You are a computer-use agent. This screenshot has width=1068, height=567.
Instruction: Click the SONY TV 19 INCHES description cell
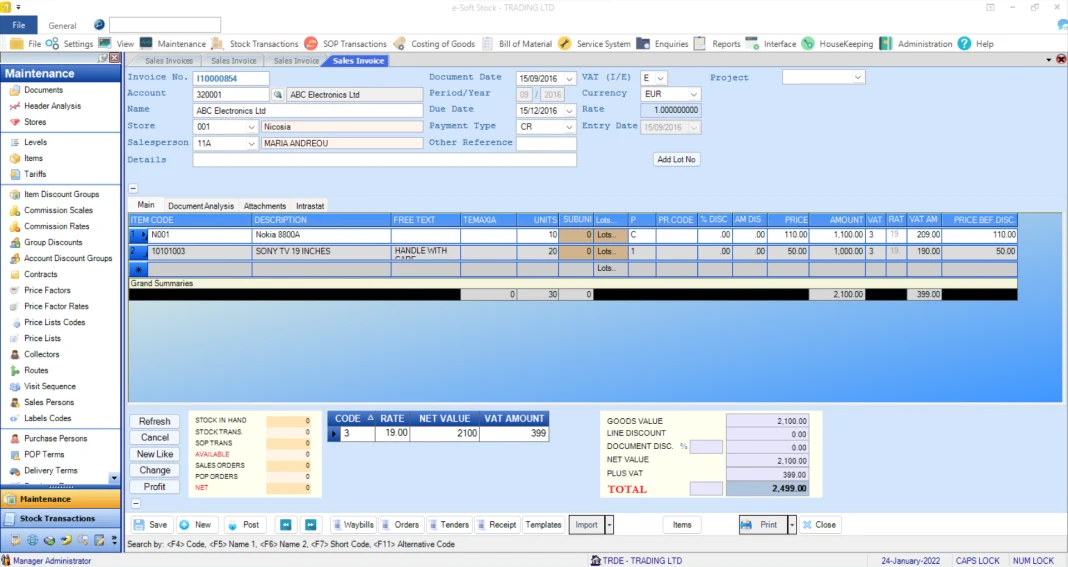[321, 251]
